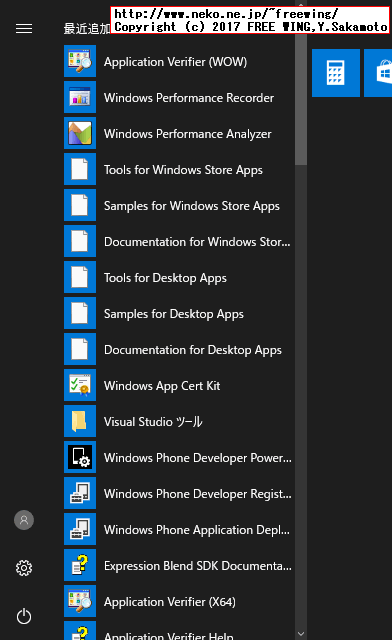Click the Expression Blend SDK Documentation icon
392x640 pixels.
pyautogui.click(x=80, y=565)
